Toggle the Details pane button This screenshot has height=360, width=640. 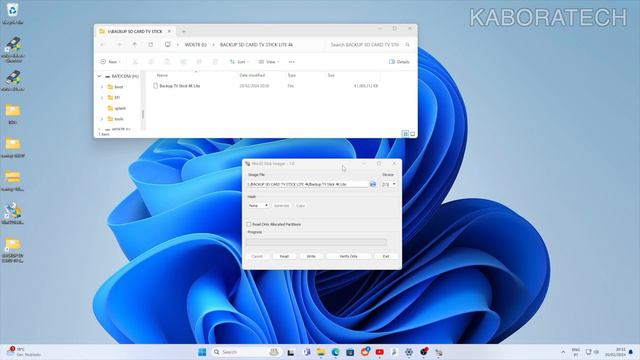[x=399, y=62]
